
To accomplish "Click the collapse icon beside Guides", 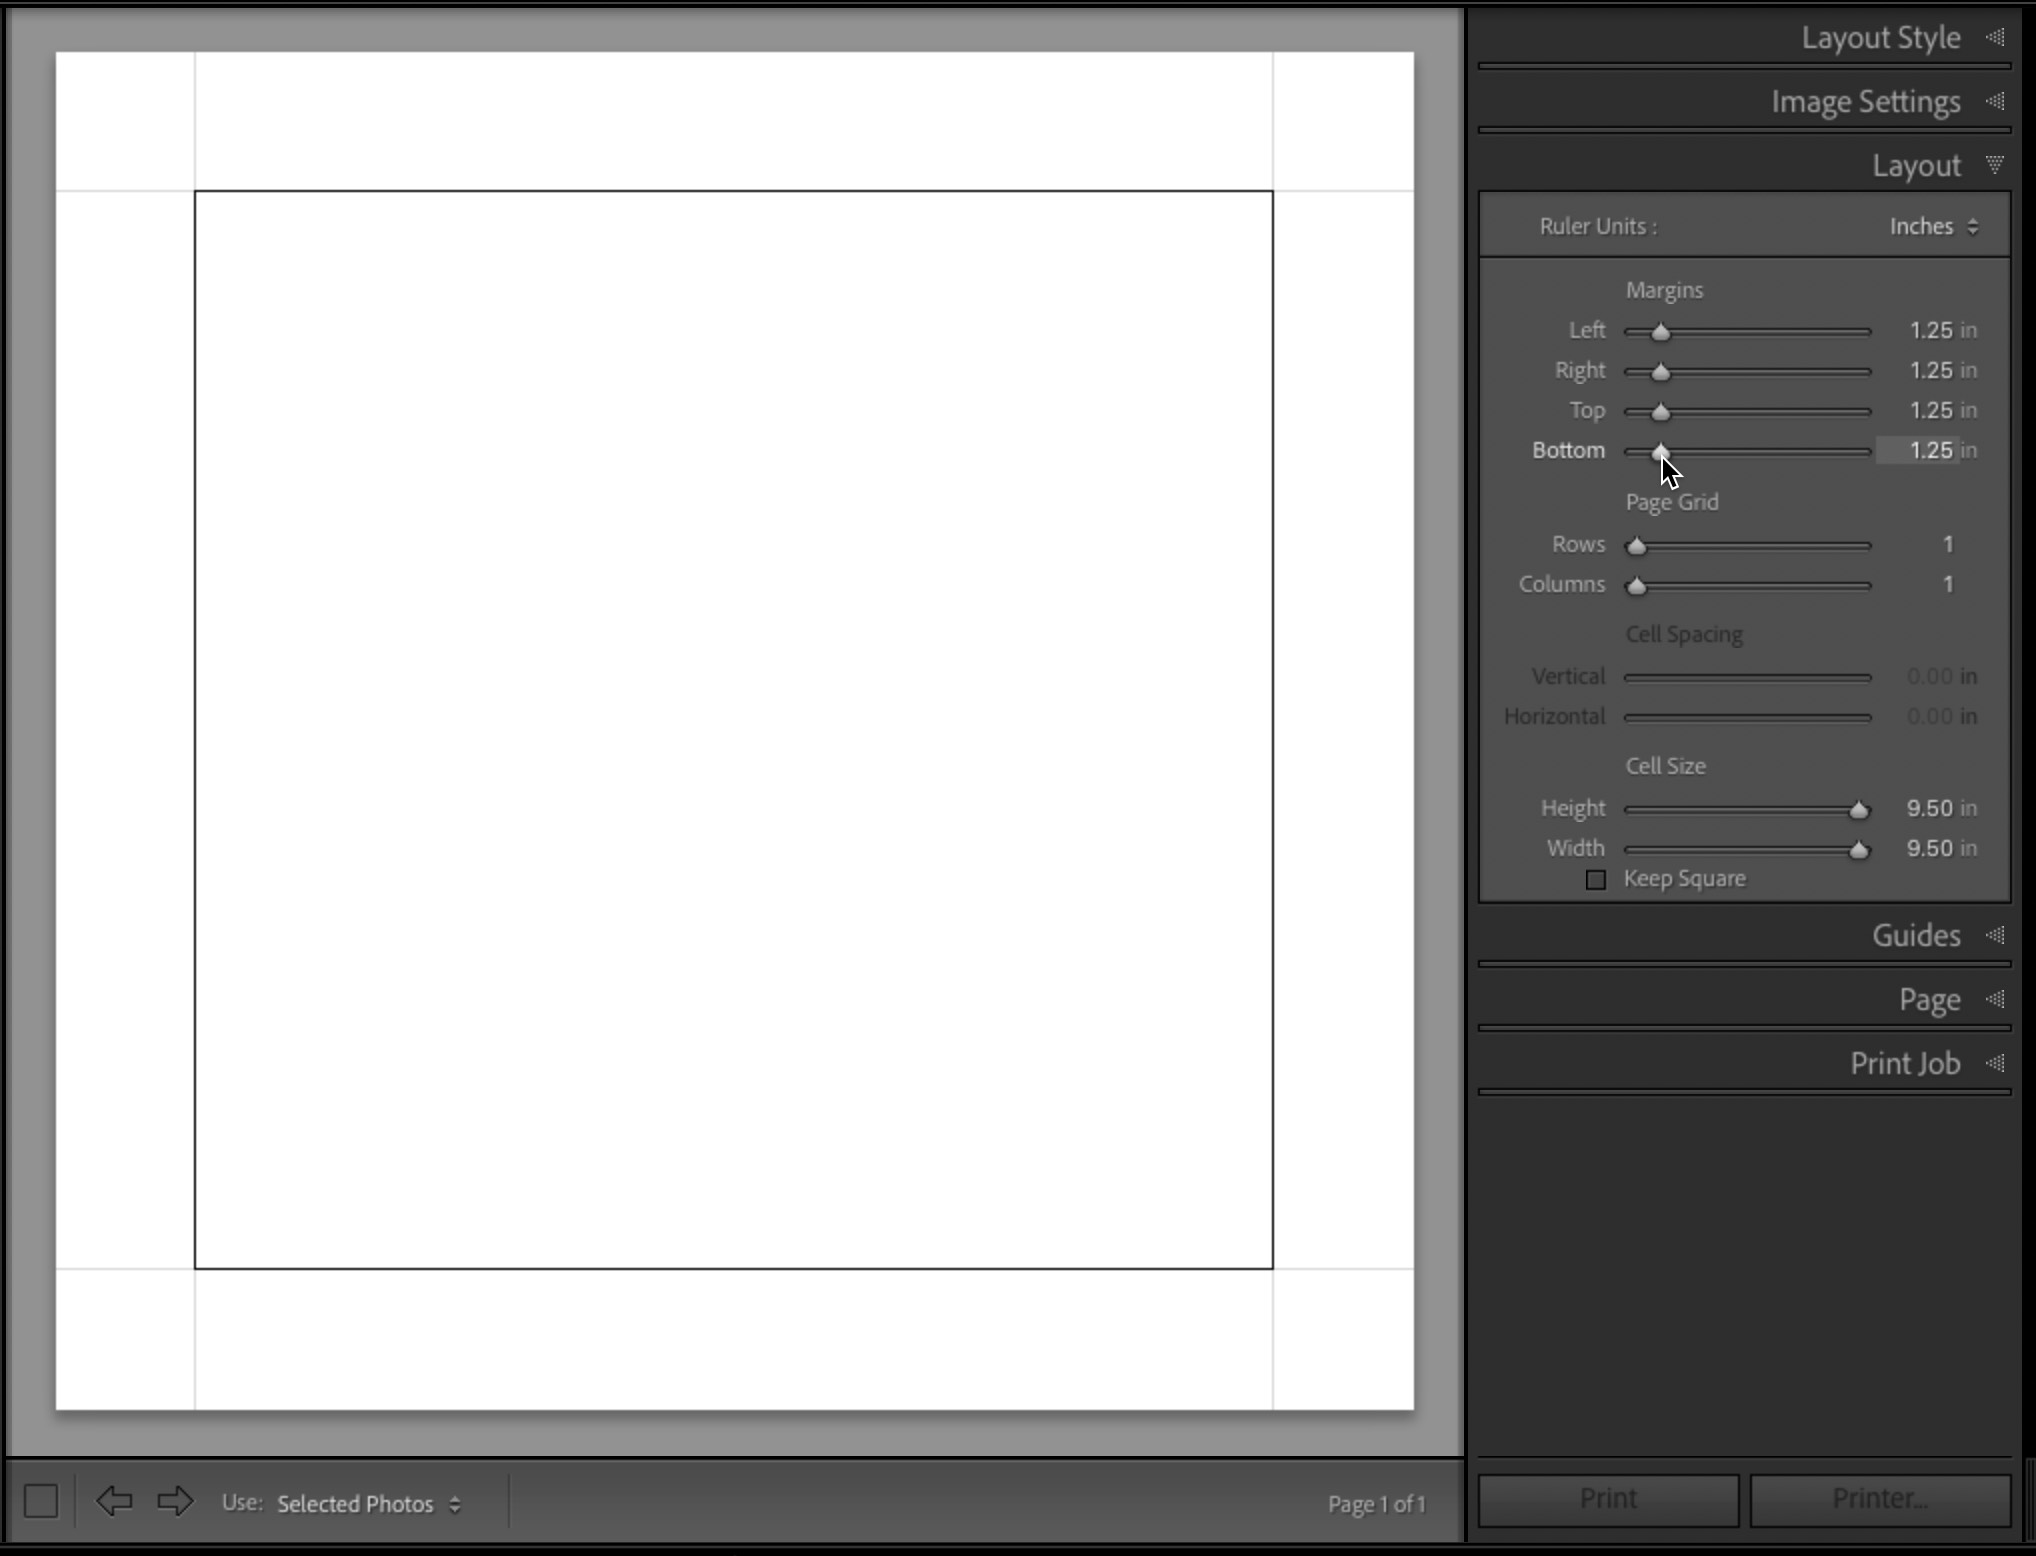I will [1996, 935].
